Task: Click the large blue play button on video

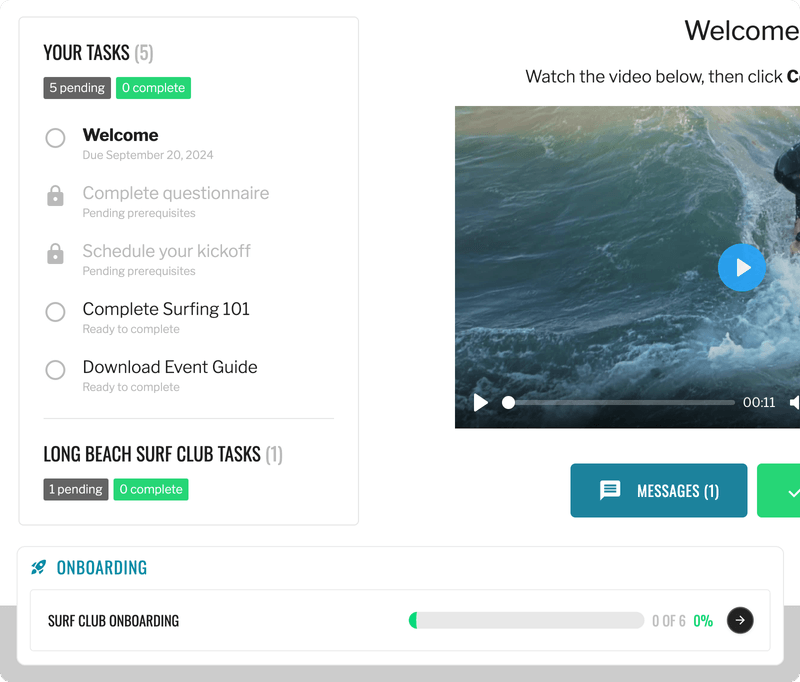Action: (x=741, y=267)
